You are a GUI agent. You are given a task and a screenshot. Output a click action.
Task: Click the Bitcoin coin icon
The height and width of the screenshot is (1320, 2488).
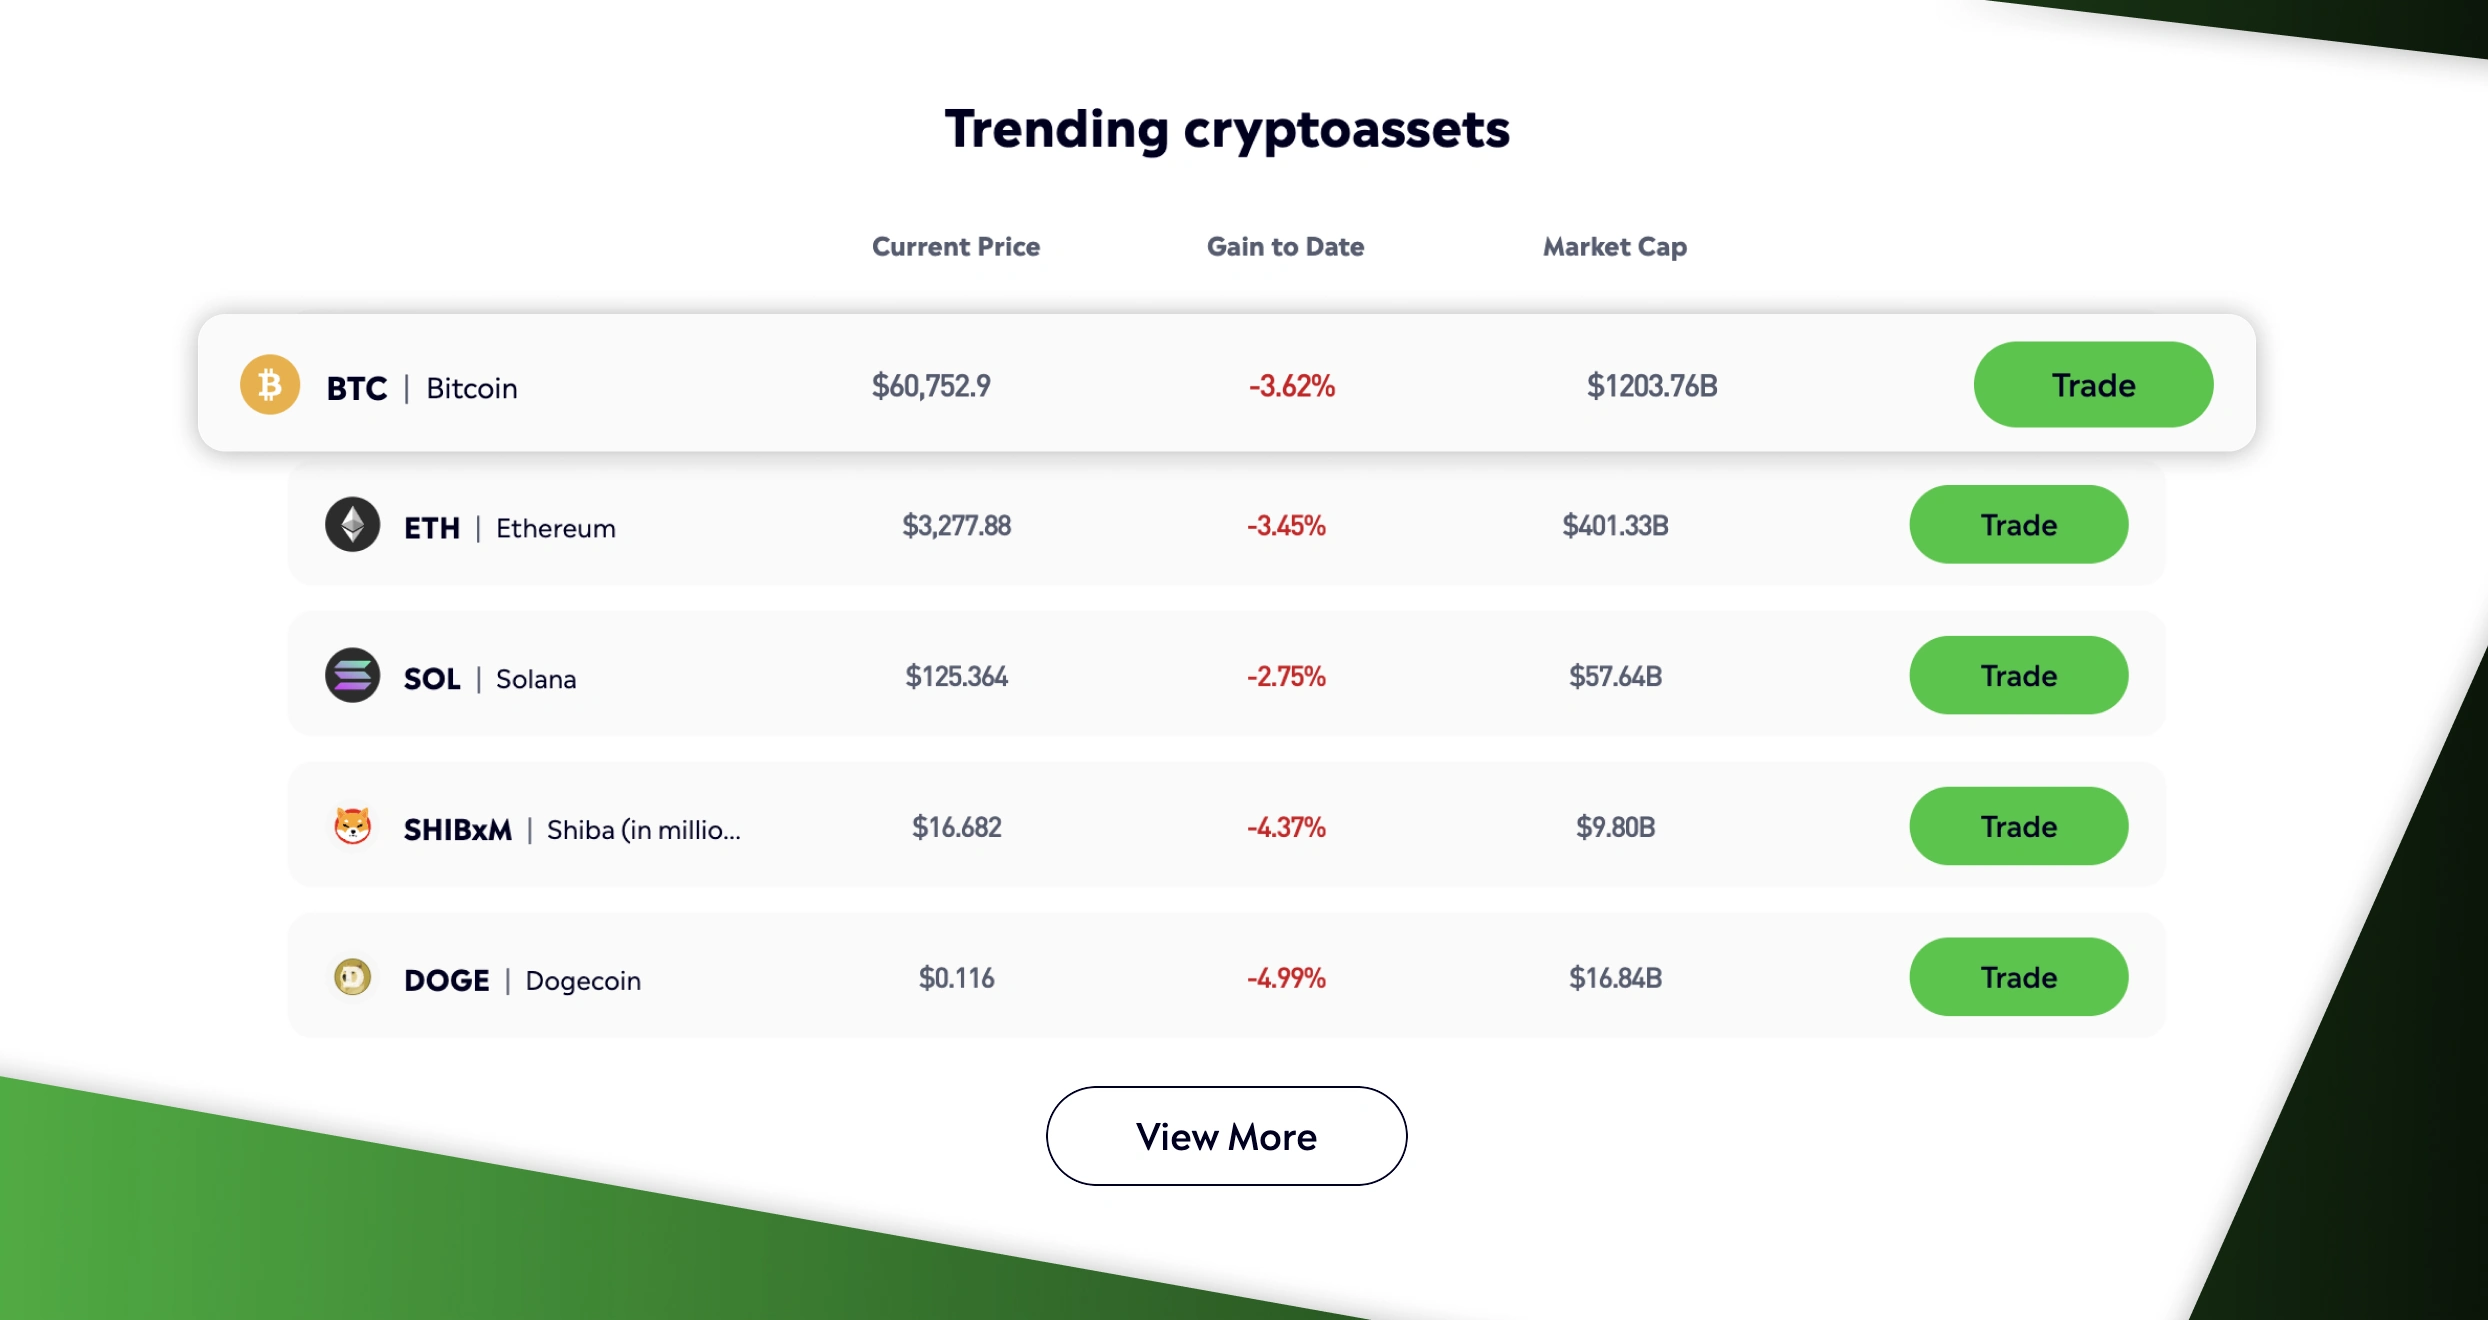[x=270, y=385]
